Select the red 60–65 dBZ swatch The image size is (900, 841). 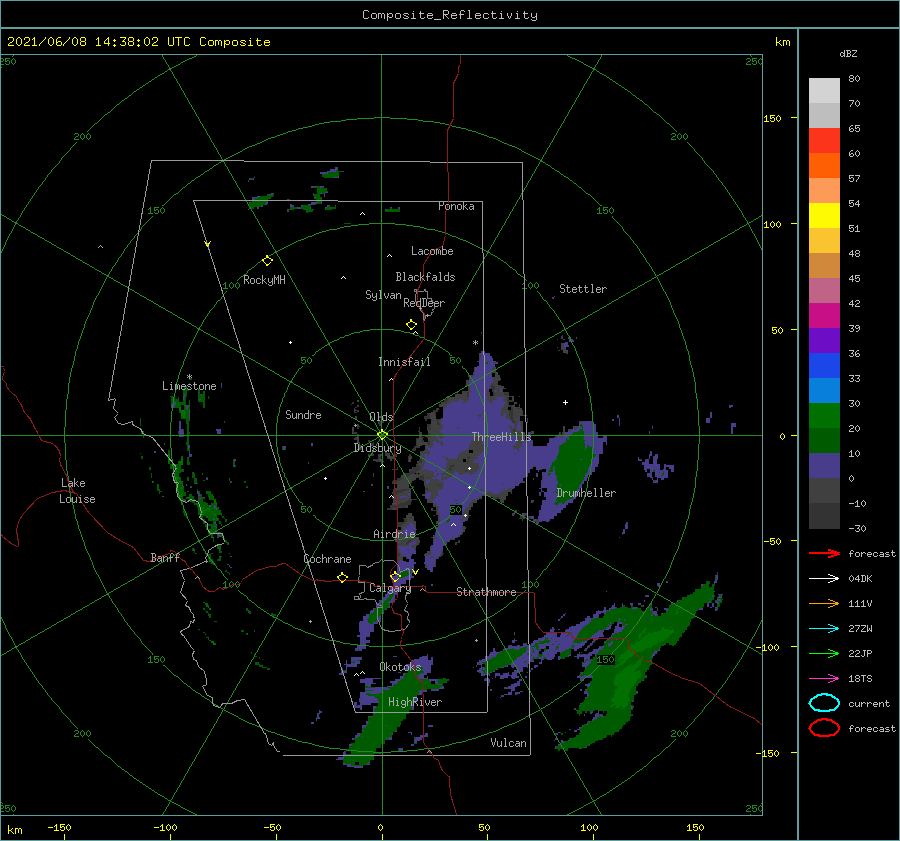coord(824,141)
